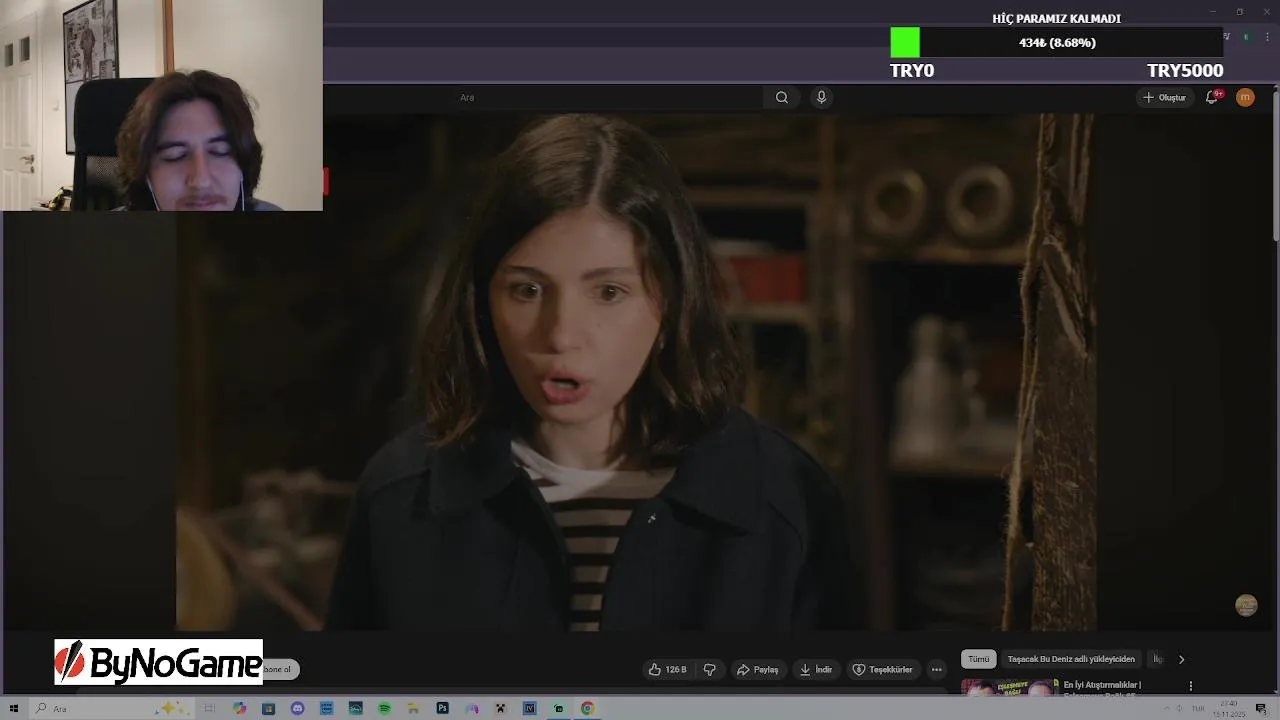Open YouTube notifications bell
The width and height of the screenshot is (1280, 720).
point(1212,97)
